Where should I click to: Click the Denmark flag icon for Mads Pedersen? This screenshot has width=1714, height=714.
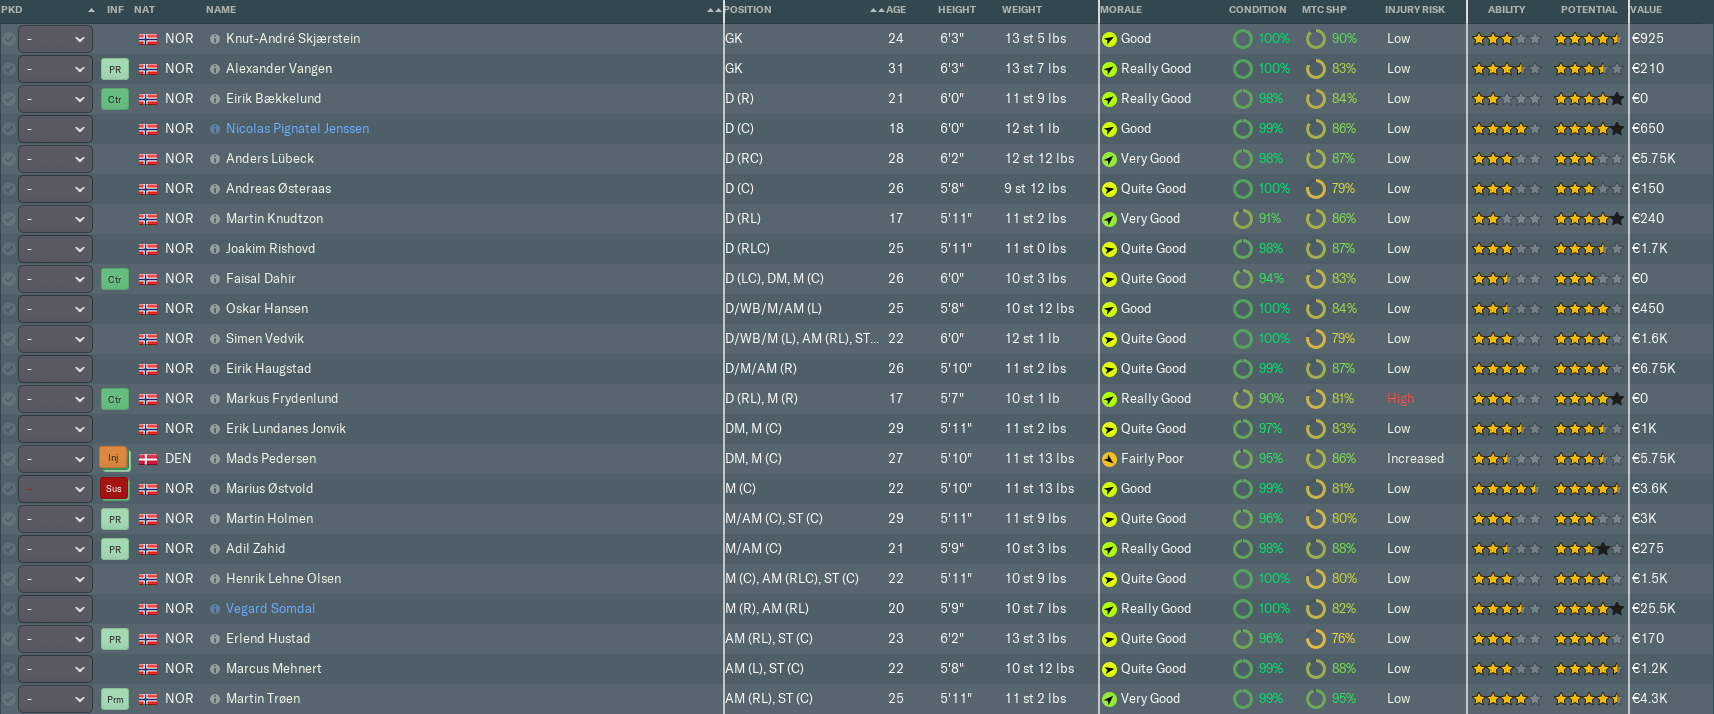(x=148, y=459)
